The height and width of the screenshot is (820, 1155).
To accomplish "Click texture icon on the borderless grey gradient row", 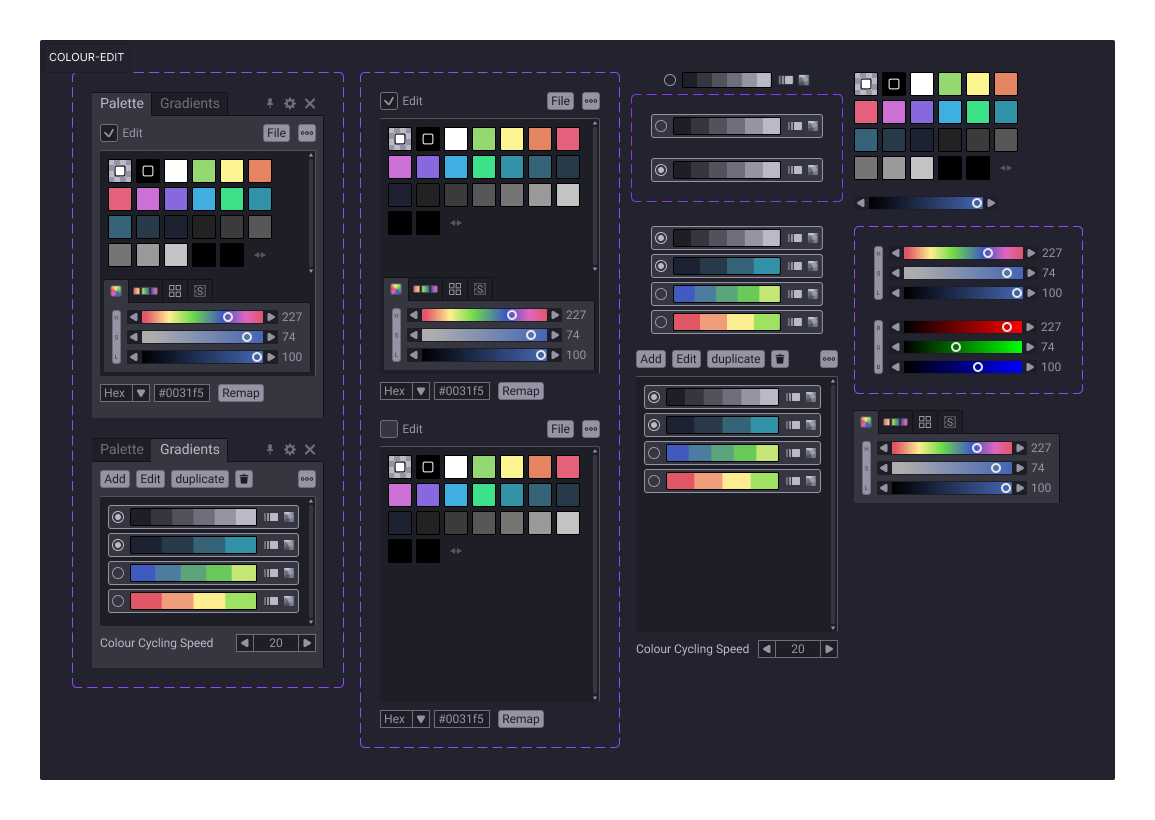I will click(804, 80).
